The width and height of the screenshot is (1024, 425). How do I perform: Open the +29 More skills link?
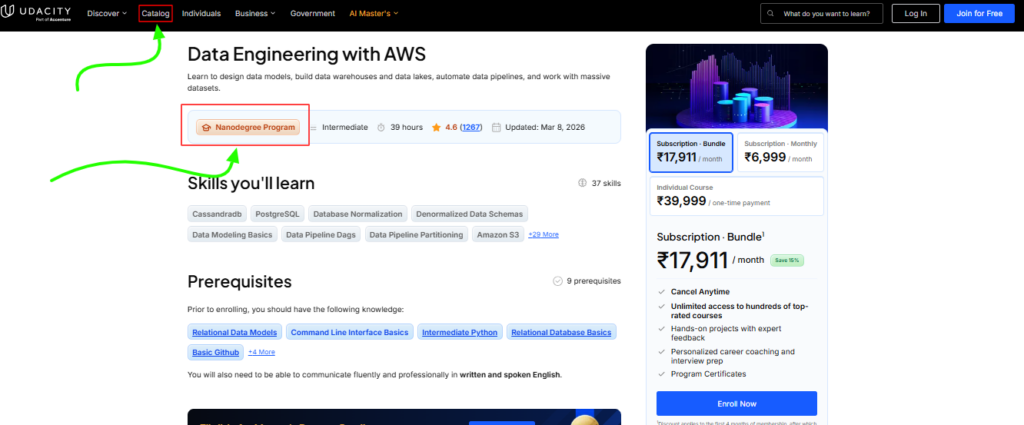(x=543, y=234)
